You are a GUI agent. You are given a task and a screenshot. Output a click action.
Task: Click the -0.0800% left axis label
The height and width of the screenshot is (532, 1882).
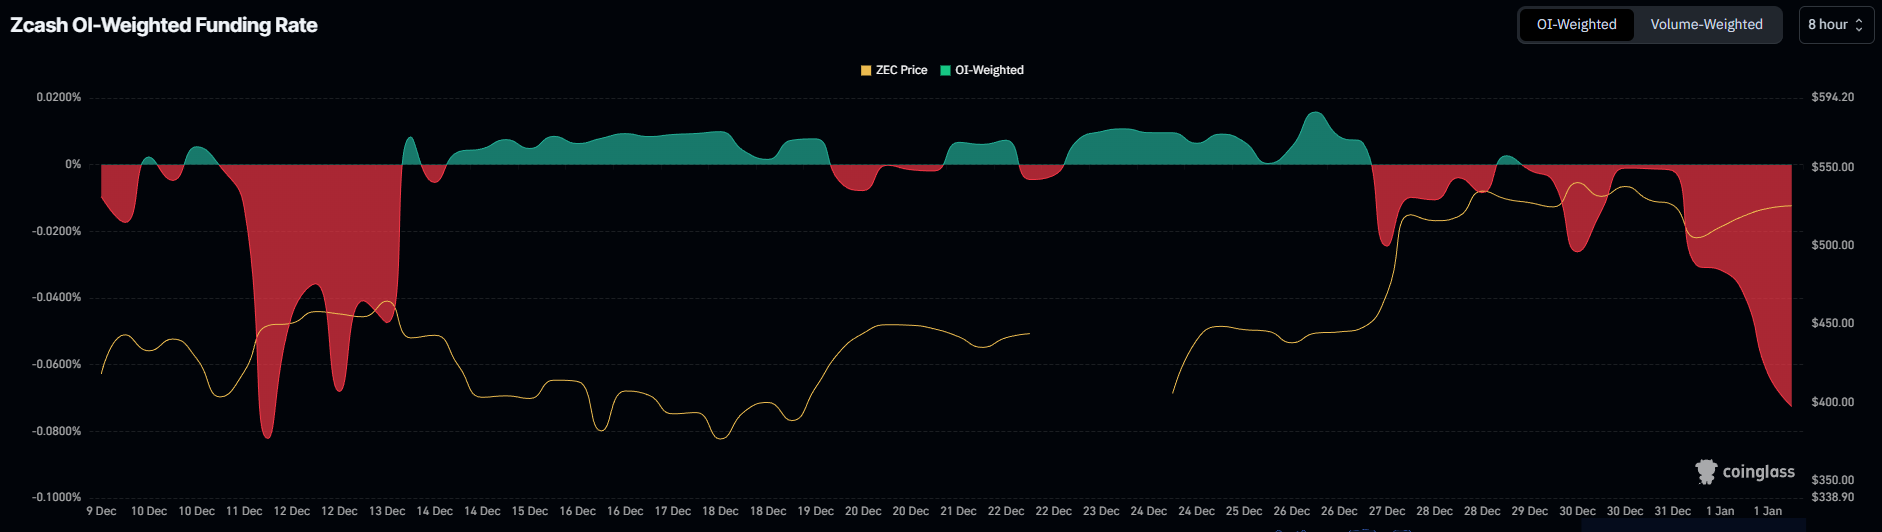pyautogui.click(x=57, y=431)
